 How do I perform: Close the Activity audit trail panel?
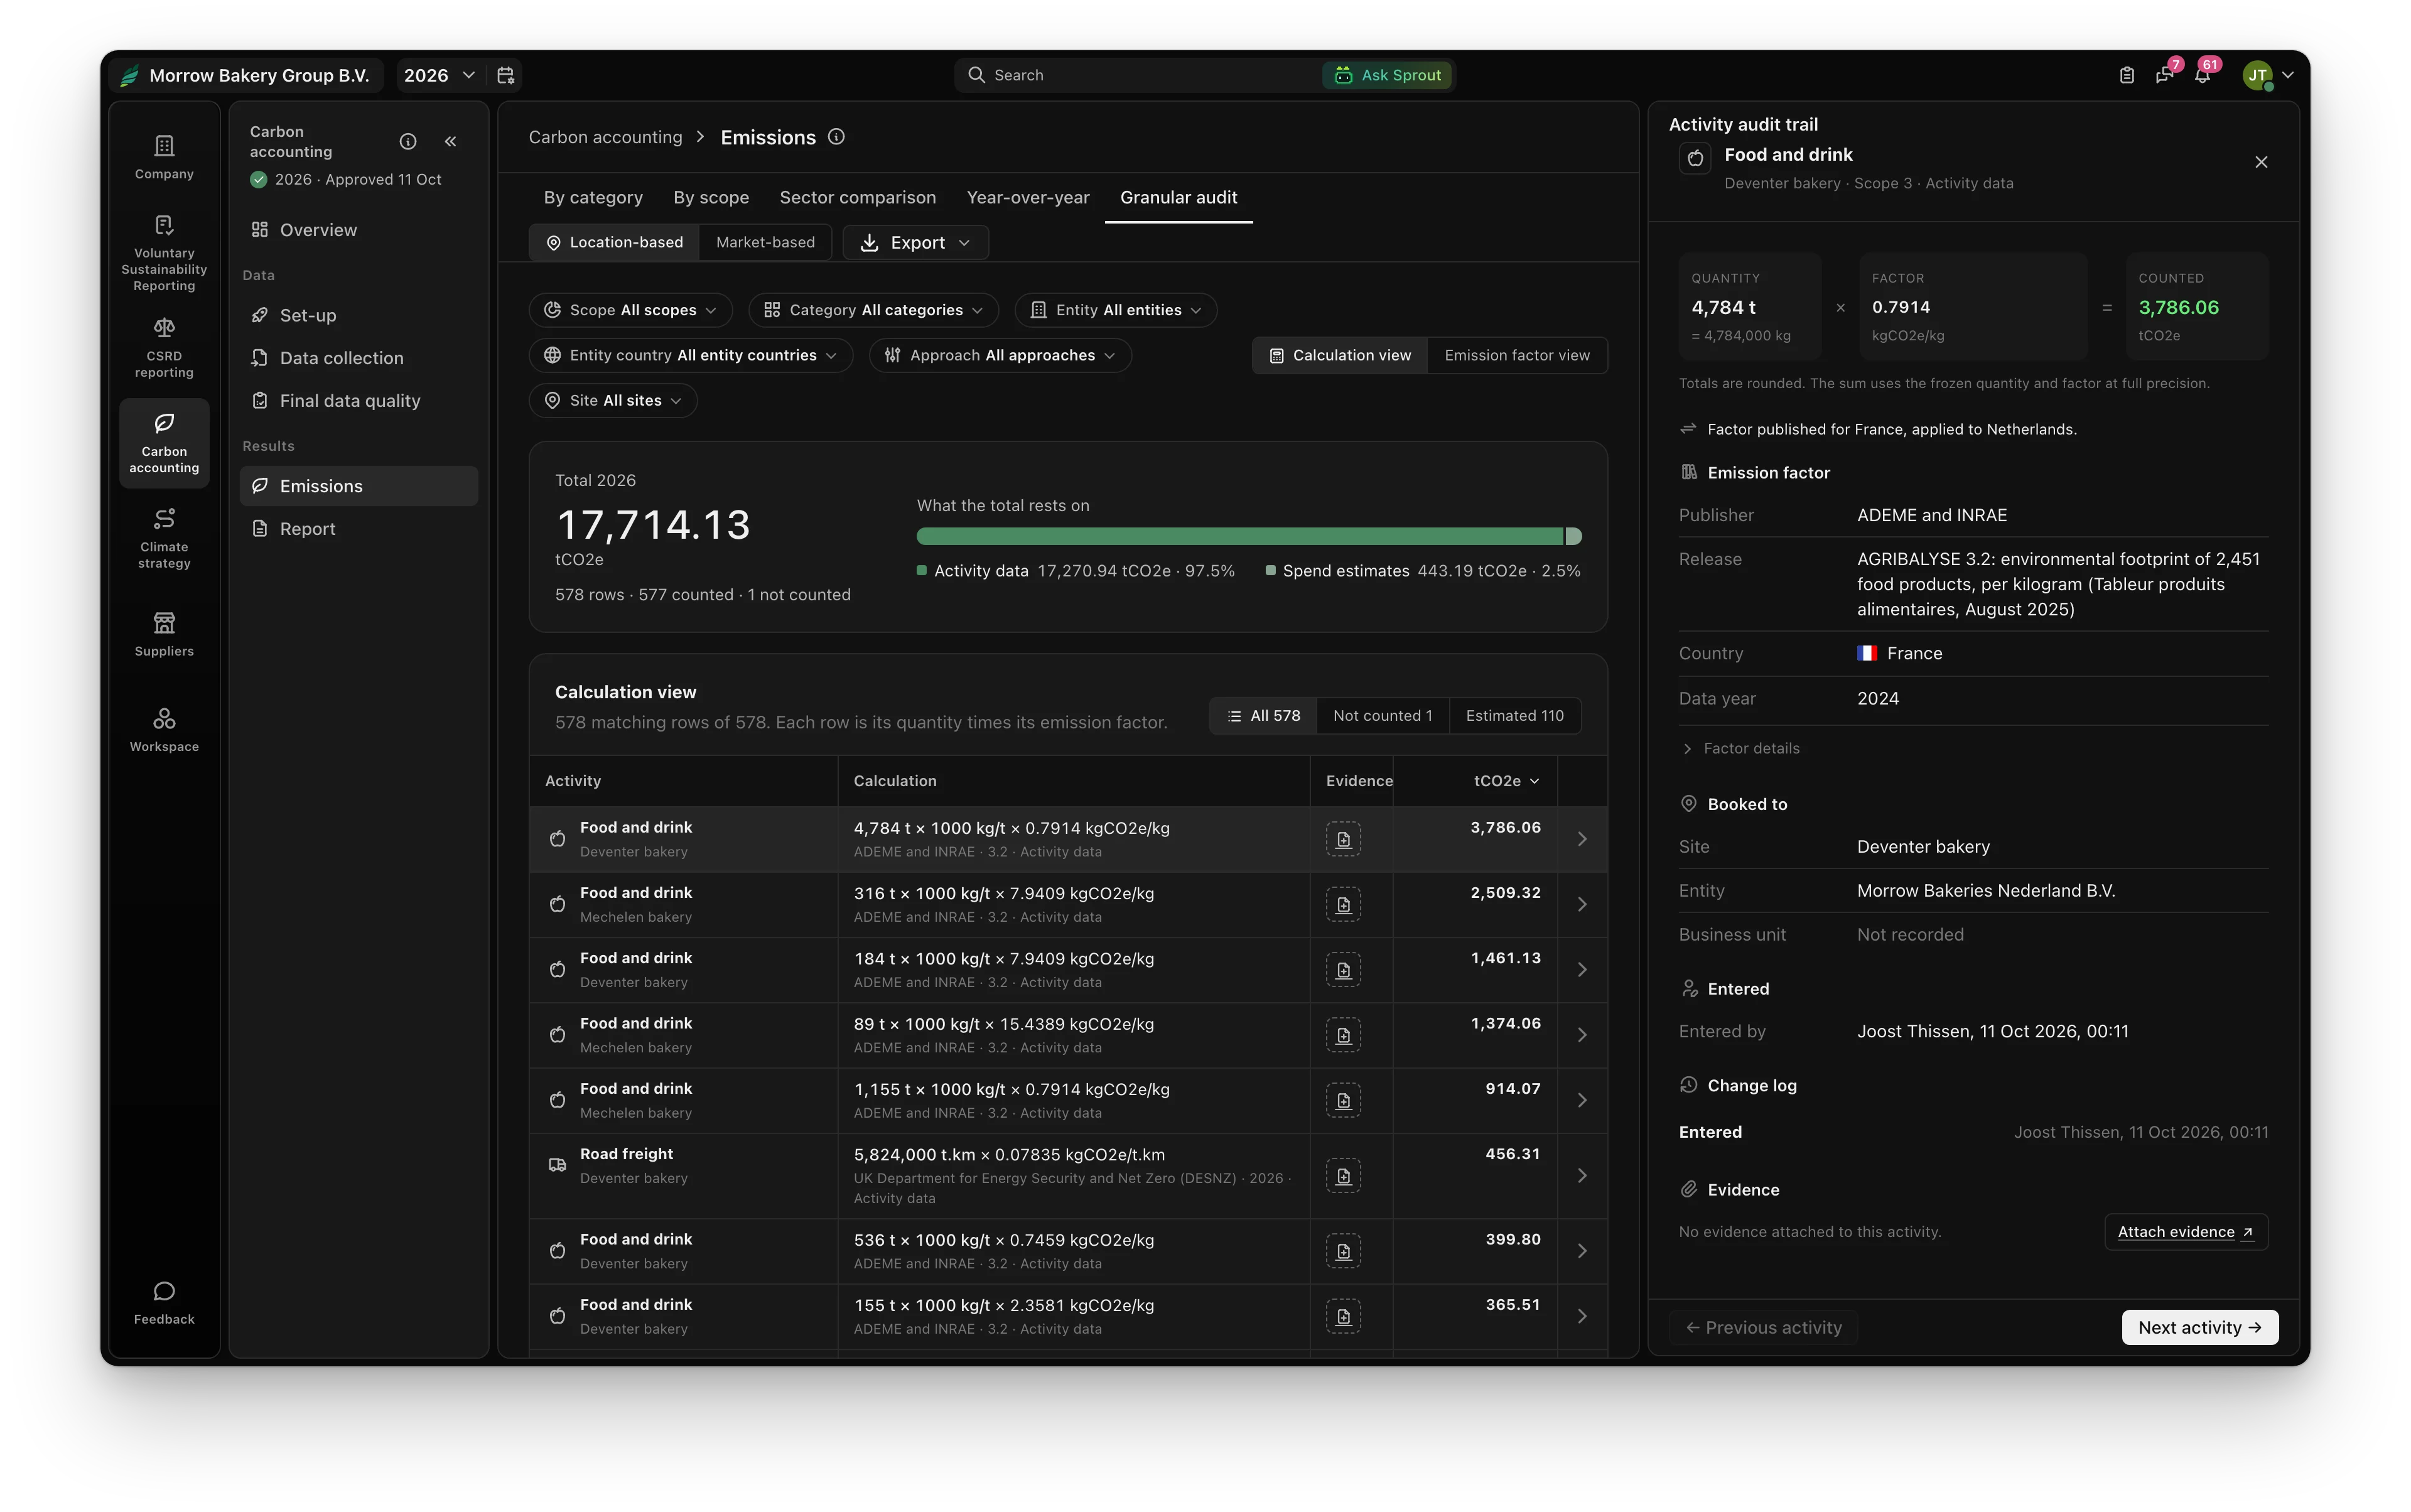tap(2261, 162)
